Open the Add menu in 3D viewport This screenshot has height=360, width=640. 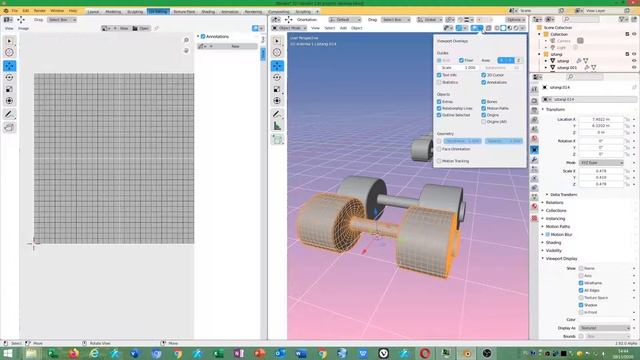(x=343, y=28)
